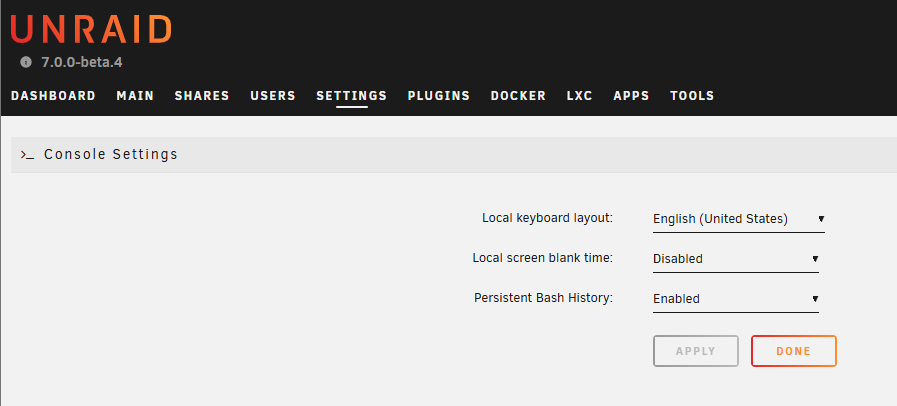Expand the Local screen blank time dropdown

pos(736,259)
